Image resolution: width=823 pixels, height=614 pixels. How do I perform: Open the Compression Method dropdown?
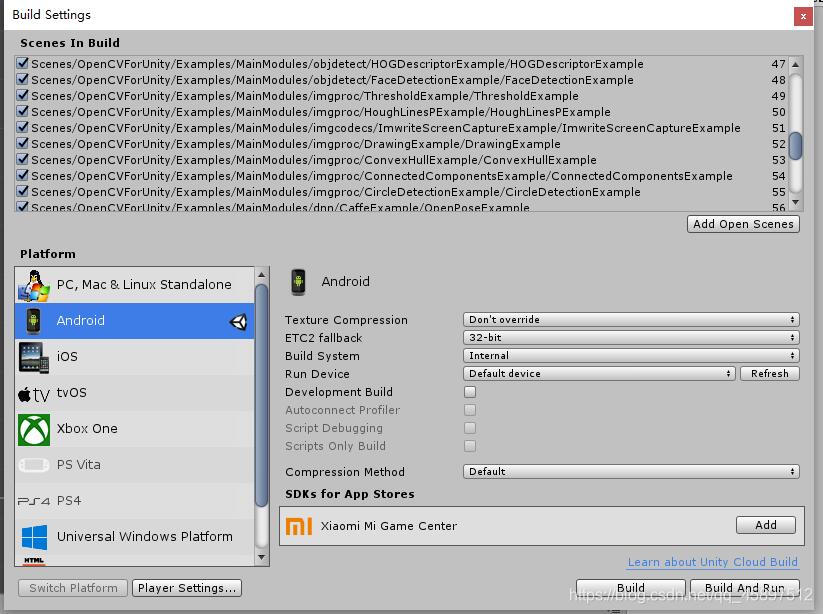tap(631, 472)
